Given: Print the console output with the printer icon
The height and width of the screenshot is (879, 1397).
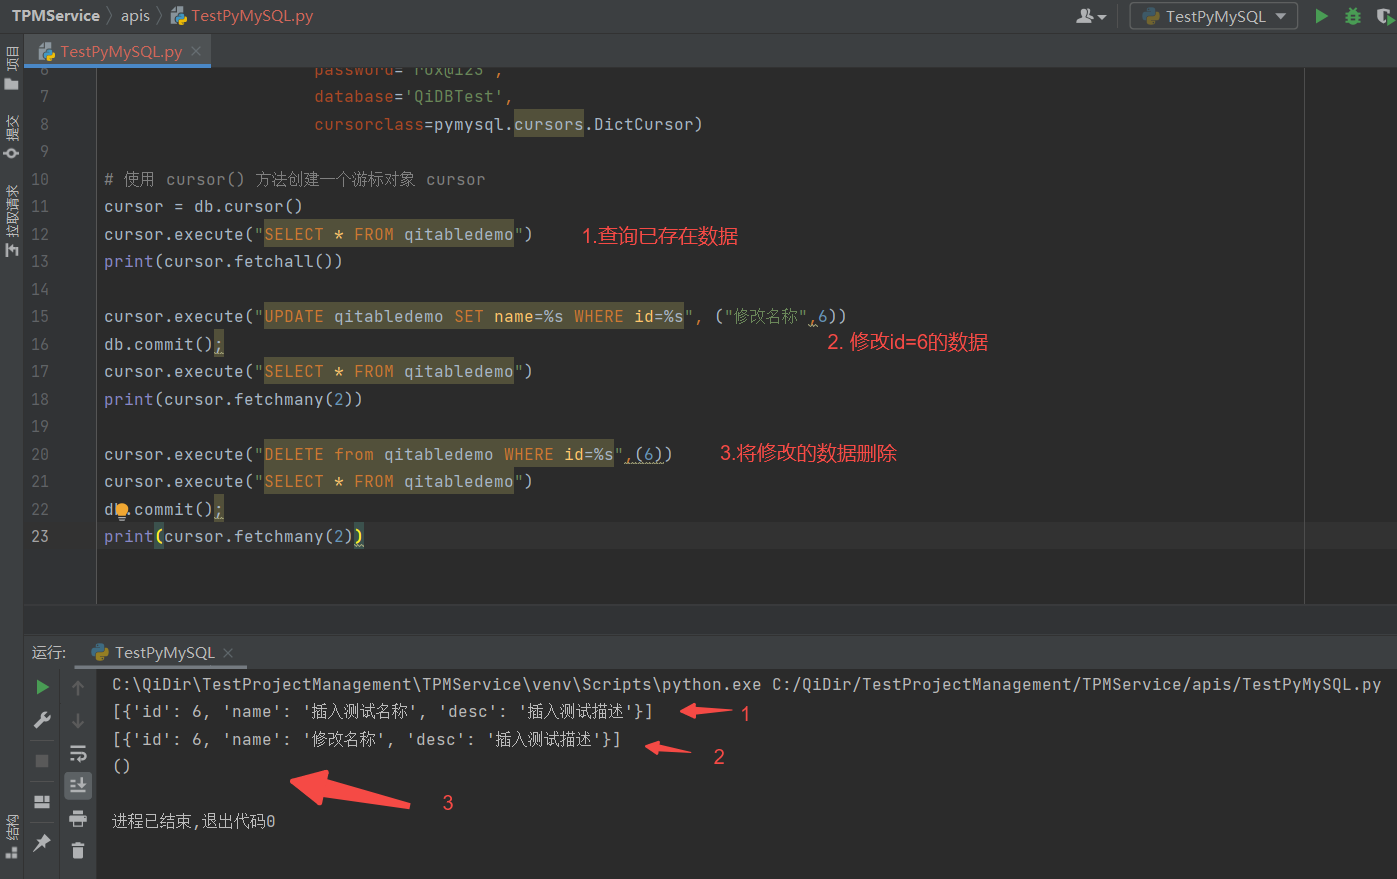Looking at the screenshot, I should point(78,819).
